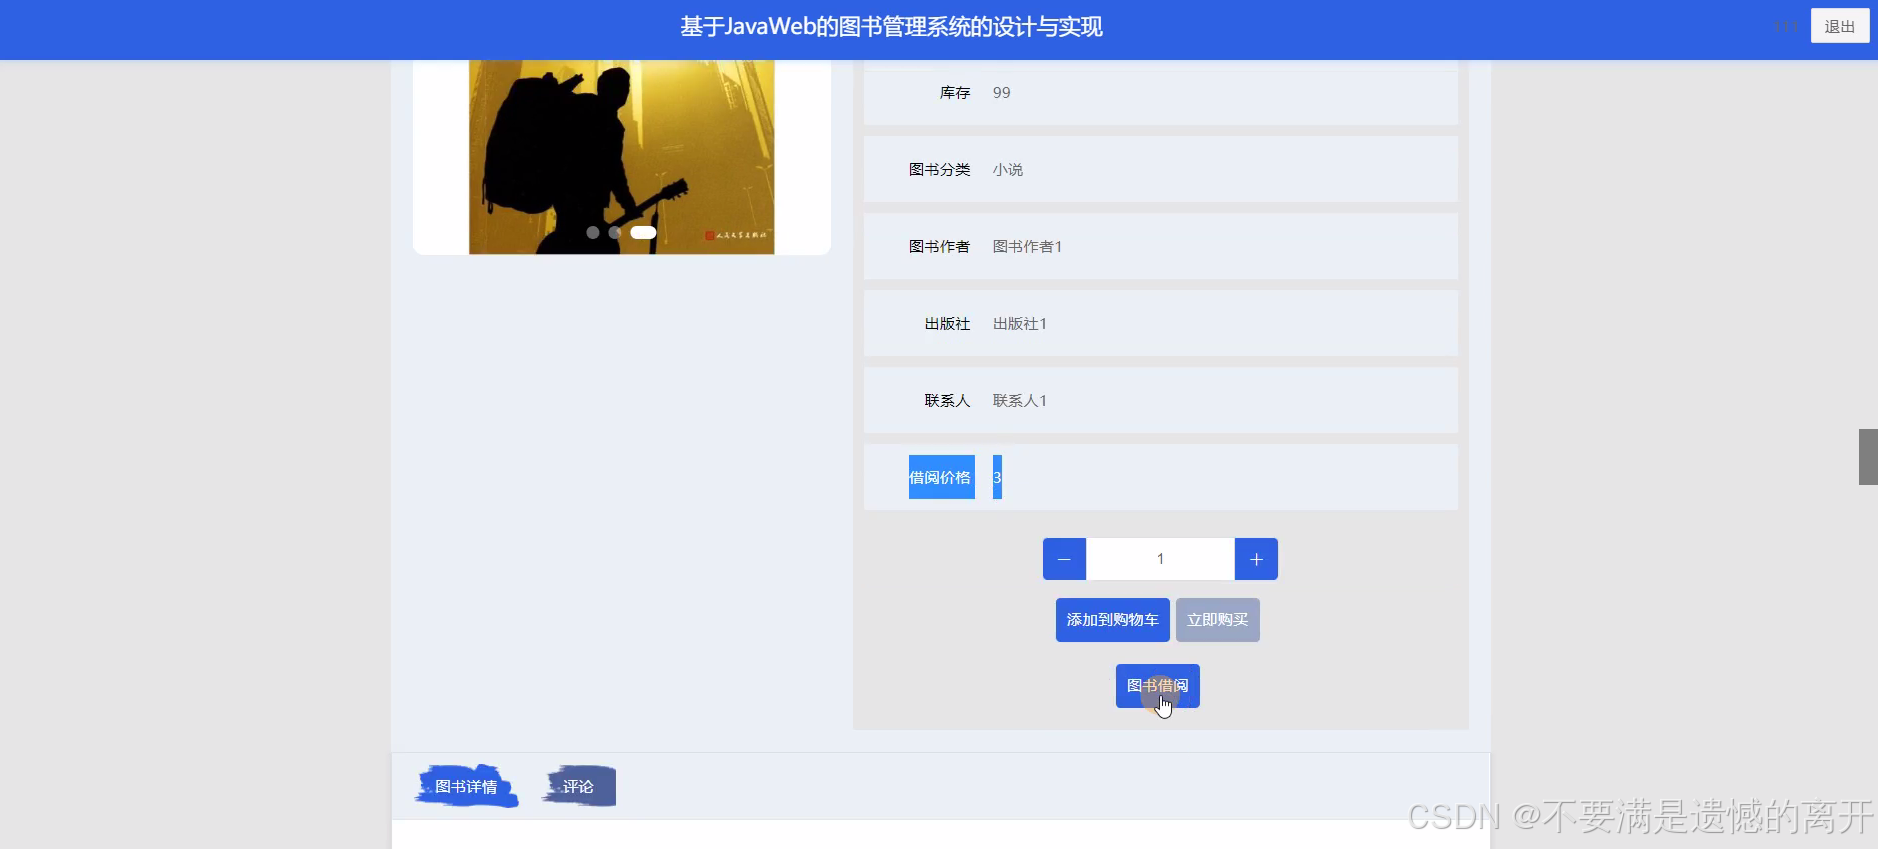Select the first carousel indicator dot

coord(593,232)
